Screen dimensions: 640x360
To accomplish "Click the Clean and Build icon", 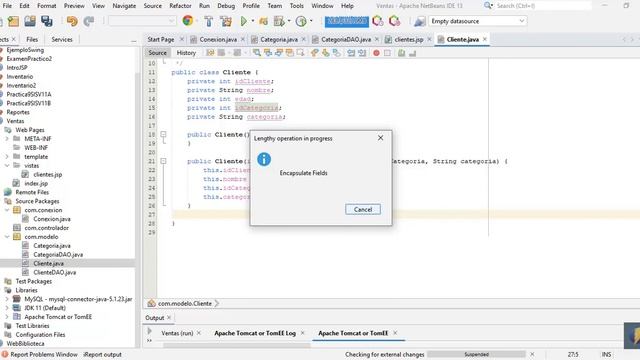I will pos(226,21).
